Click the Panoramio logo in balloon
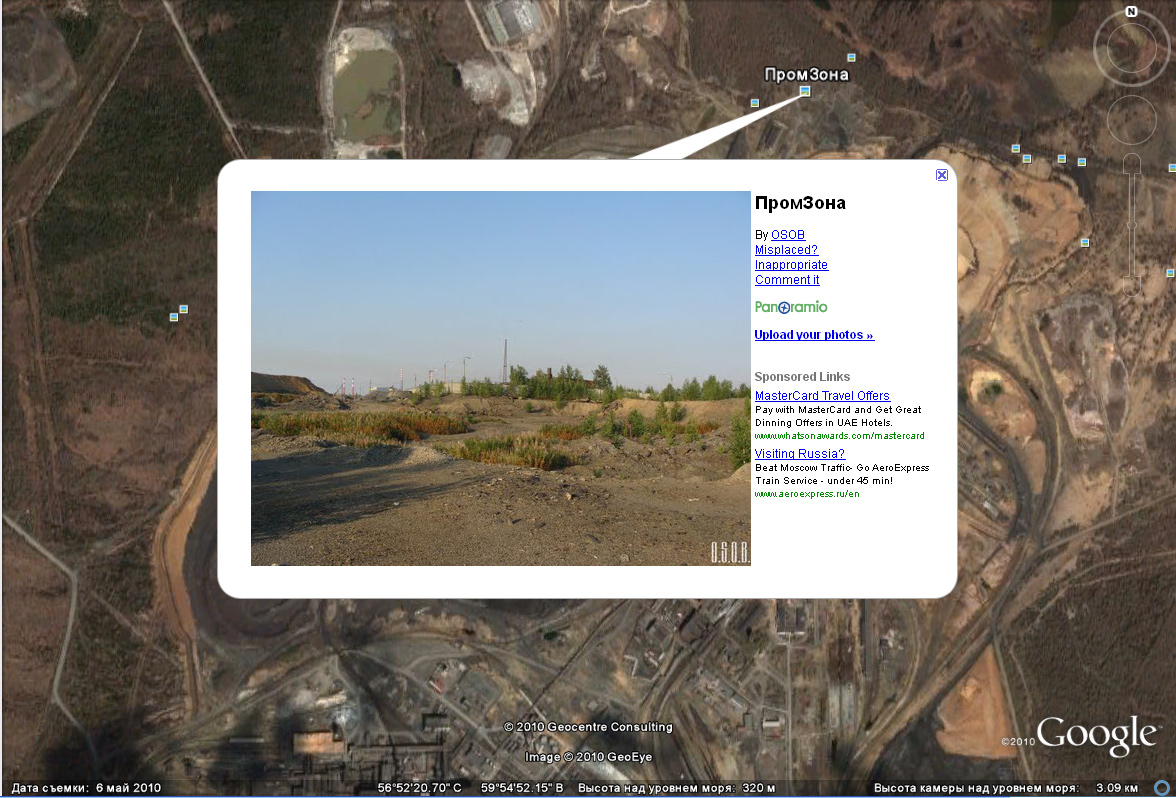Screen dimensions: 1176x798 (x=790, y=307)
